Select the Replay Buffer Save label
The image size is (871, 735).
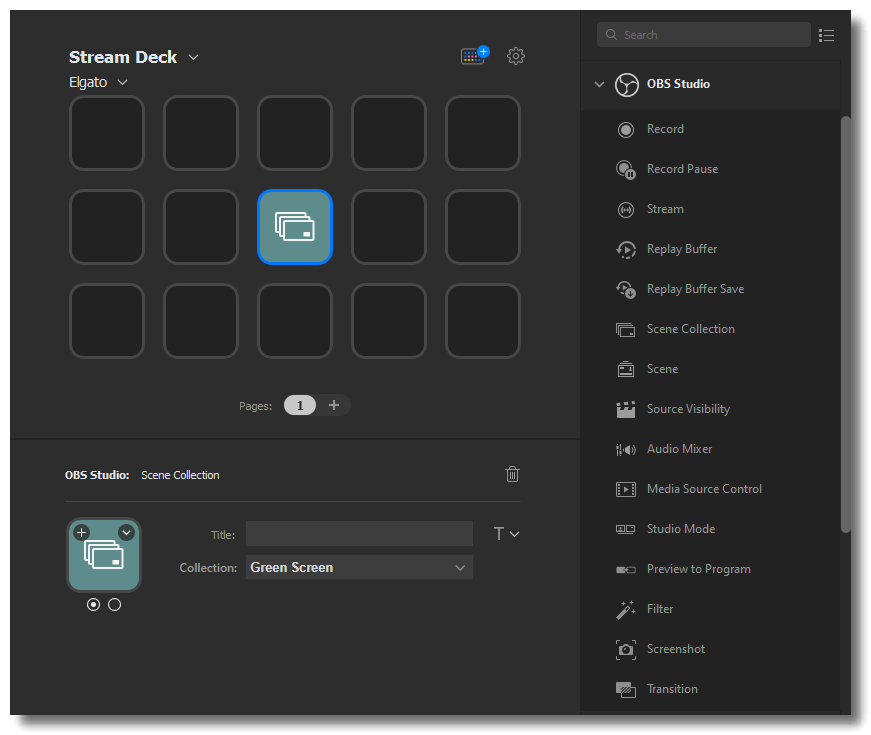pos(695,289)
